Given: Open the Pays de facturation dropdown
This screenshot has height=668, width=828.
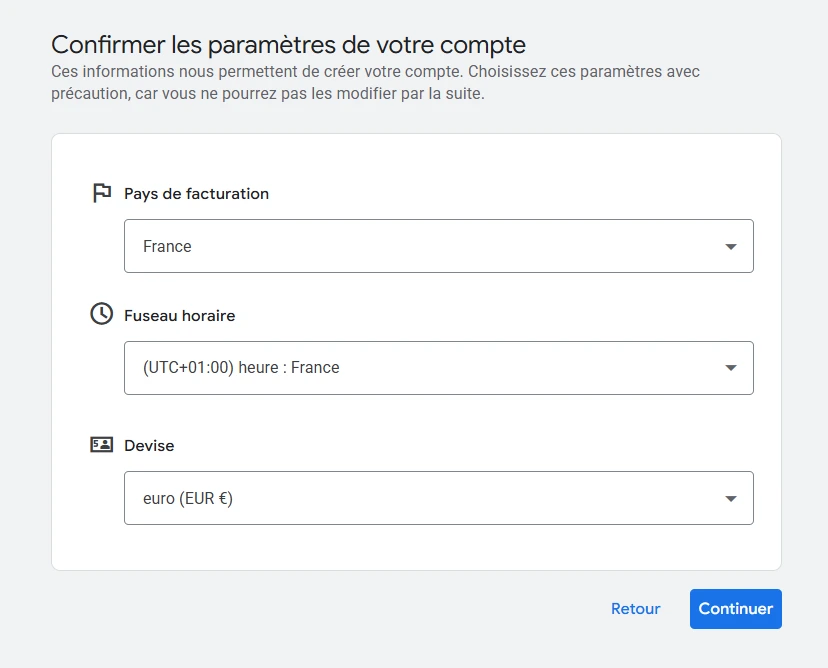Looking at the screenshot, I should [x=438, y=246].
